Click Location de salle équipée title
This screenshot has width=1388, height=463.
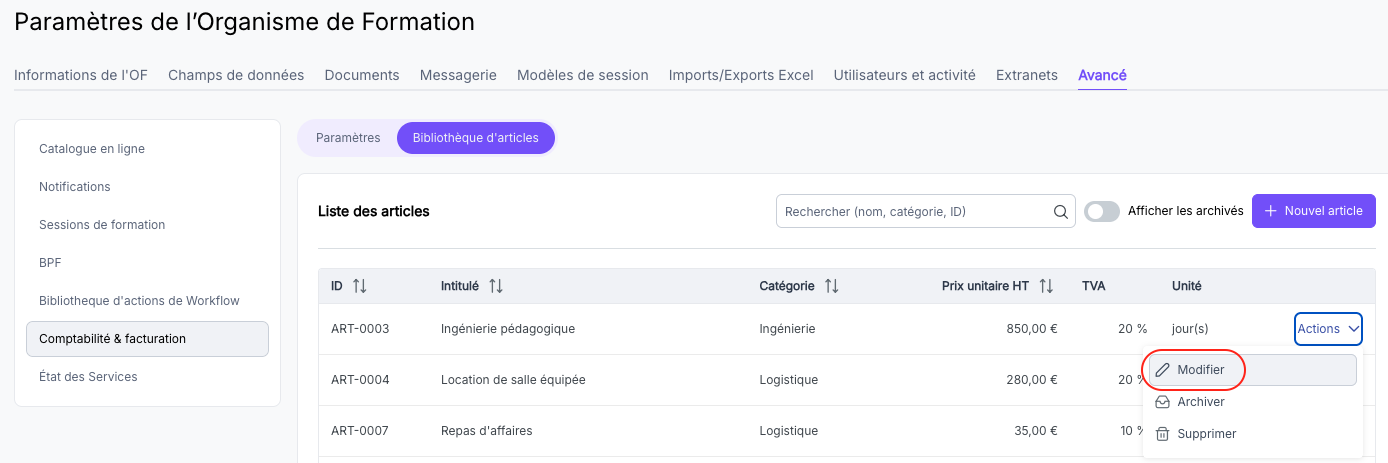coord(513,380)
